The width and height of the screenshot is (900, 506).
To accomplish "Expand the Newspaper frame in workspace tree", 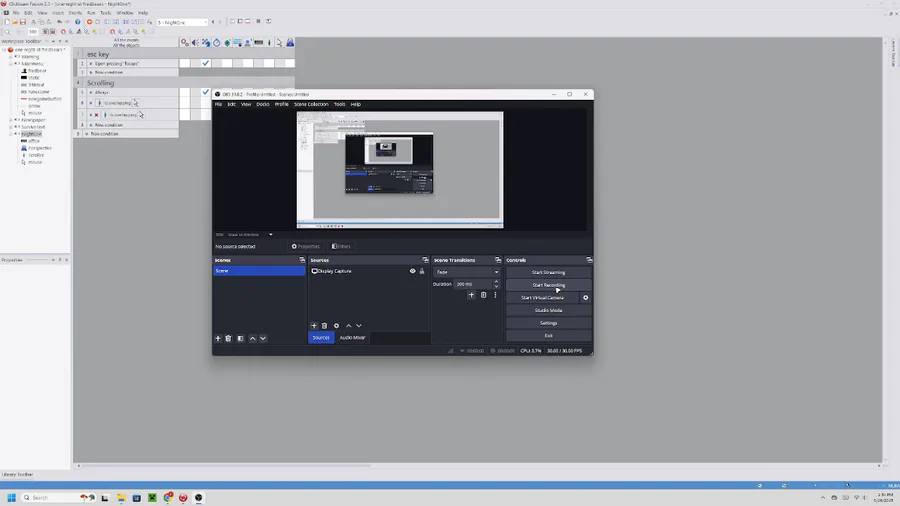I will [x=10, y=120].
